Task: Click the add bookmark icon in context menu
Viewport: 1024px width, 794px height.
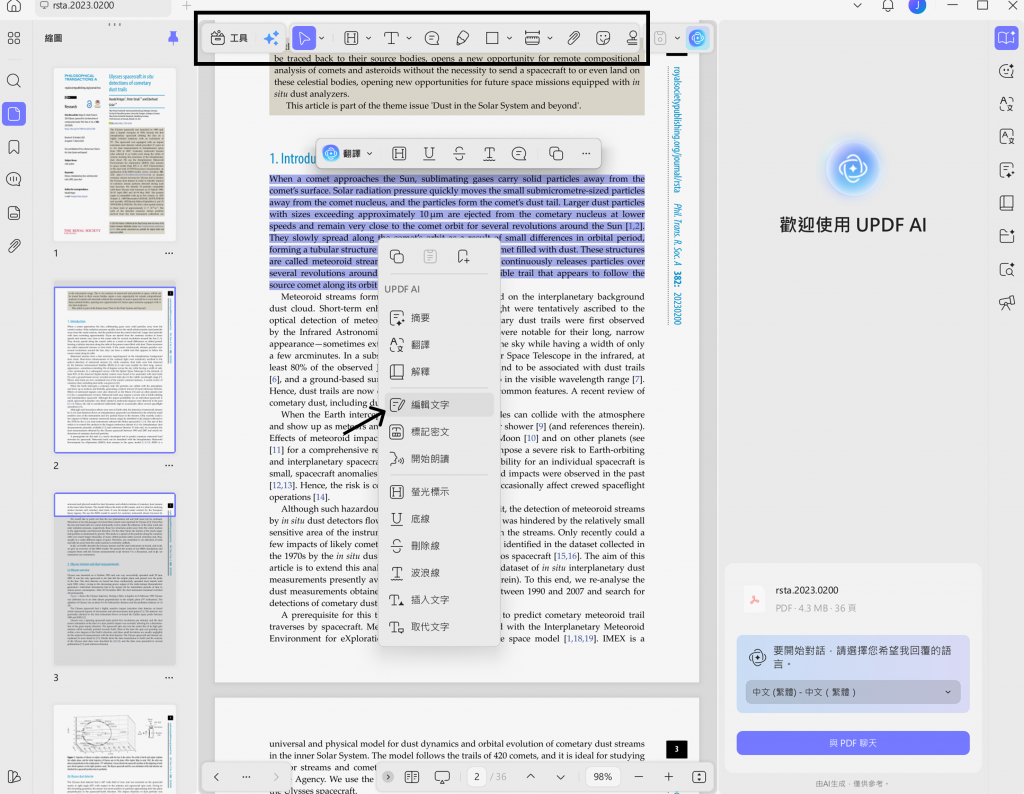Action: pos(463,257)
